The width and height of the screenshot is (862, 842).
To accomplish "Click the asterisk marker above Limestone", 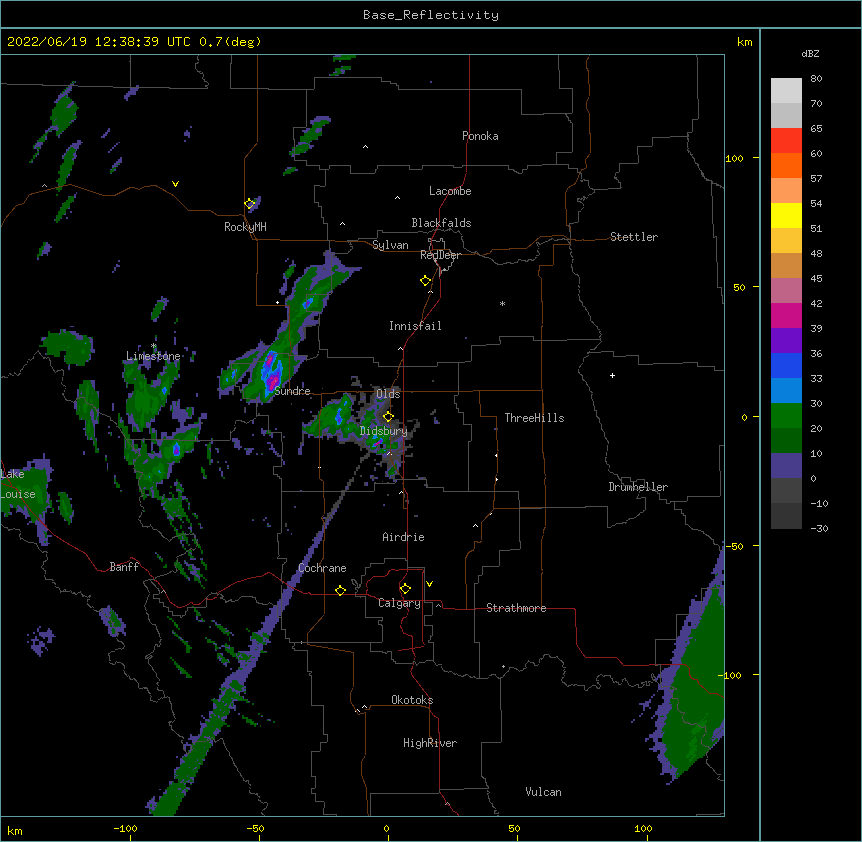I will 154,346.
